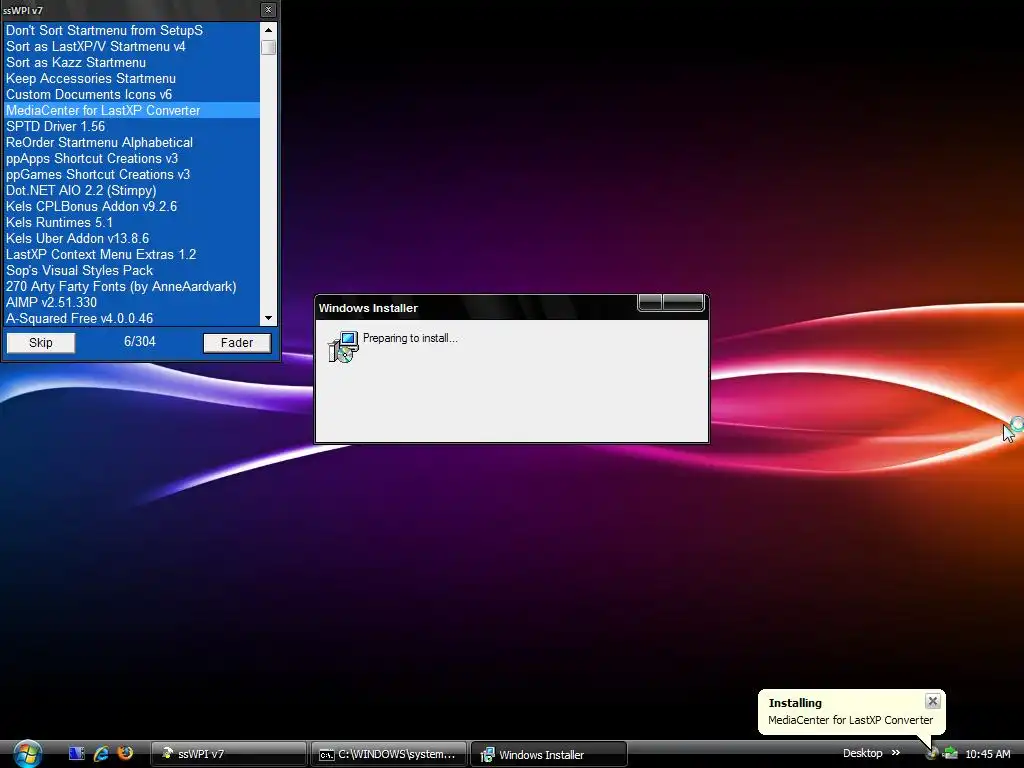The image size is (1024, 768).
Task: Select 'Sop's Visual Styles Pack' entry
Action: pyautogui.click(x=132, y=270)
